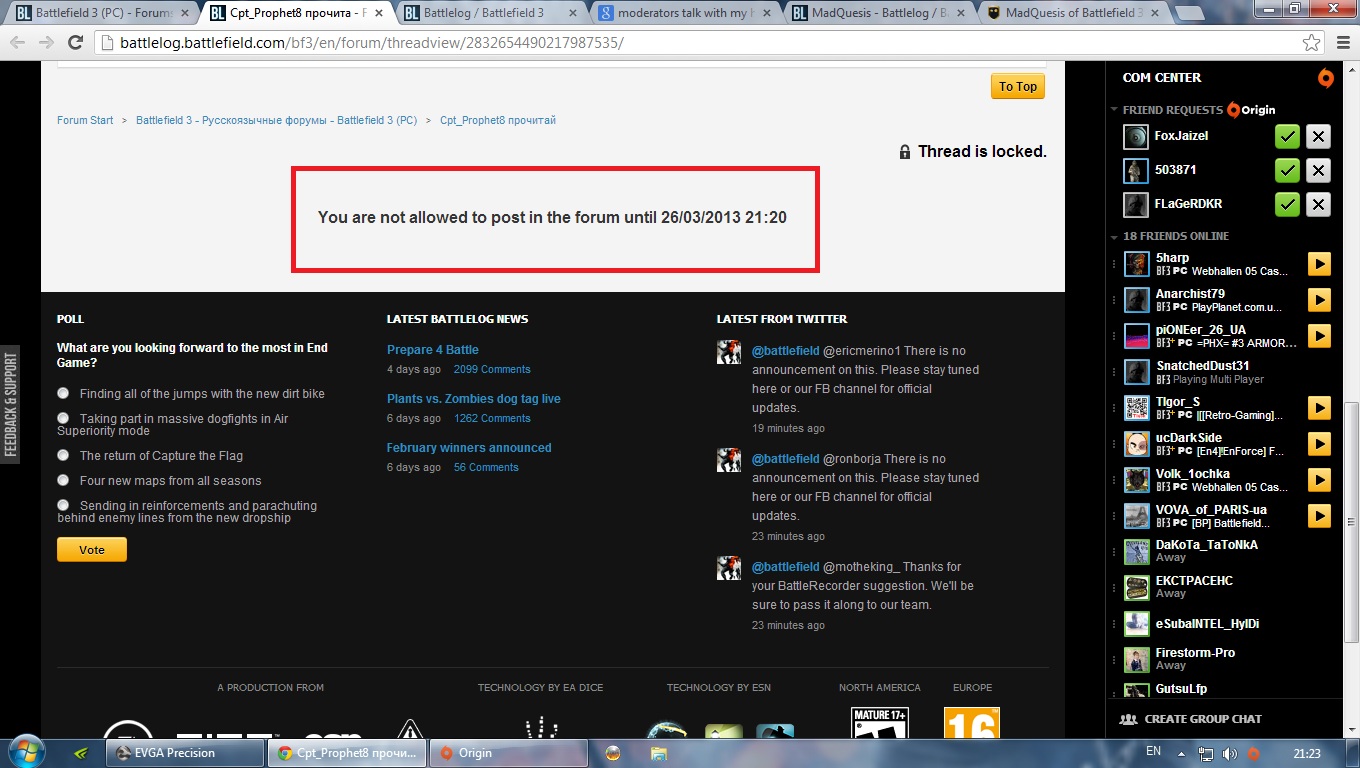Accept FLaGeRDKR's friend request
This screenshot has width=1360, height=768.
pyautogui.click(x=1287, y=205)
